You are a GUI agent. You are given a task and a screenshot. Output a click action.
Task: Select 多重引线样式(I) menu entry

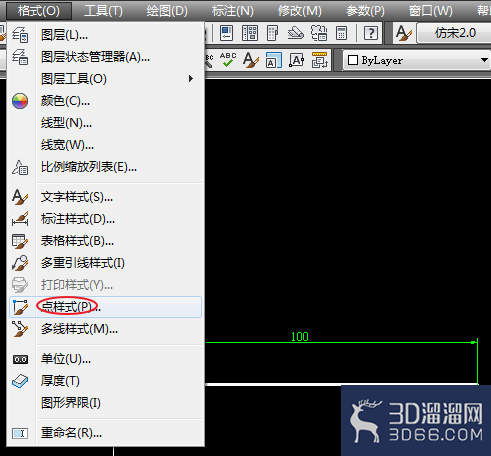pos(105,263)
